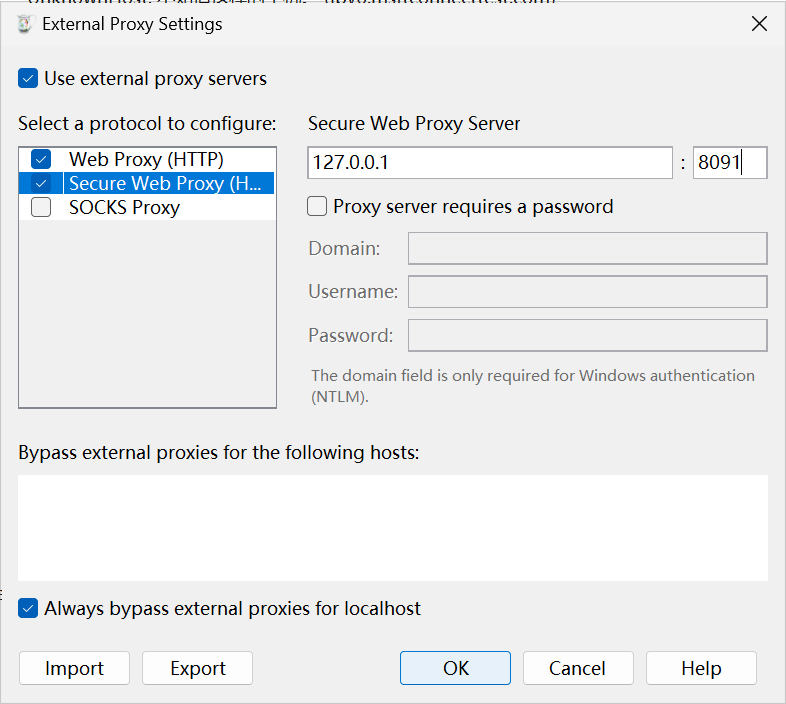Click the Domain text field
This screenshot has width=786, height=704.
coord(587,248)
